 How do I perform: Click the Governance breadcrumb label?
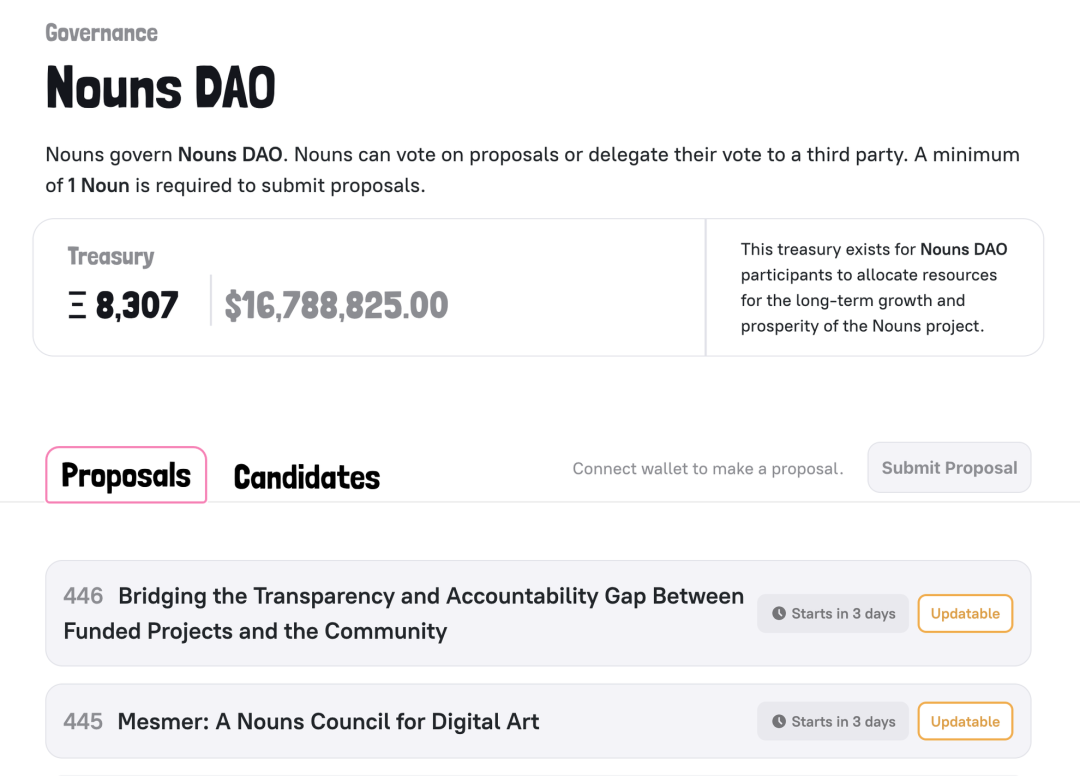click(101, 33)
